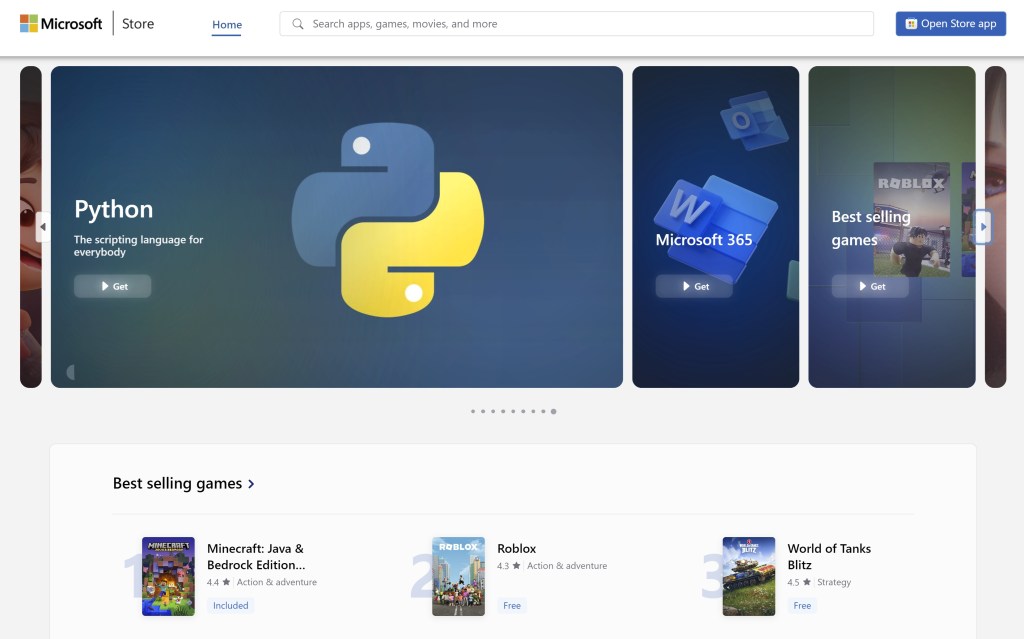Screen dimensions: 1024x639
Task: Click the left carousel arrow
Action: (x=43, y=227)
